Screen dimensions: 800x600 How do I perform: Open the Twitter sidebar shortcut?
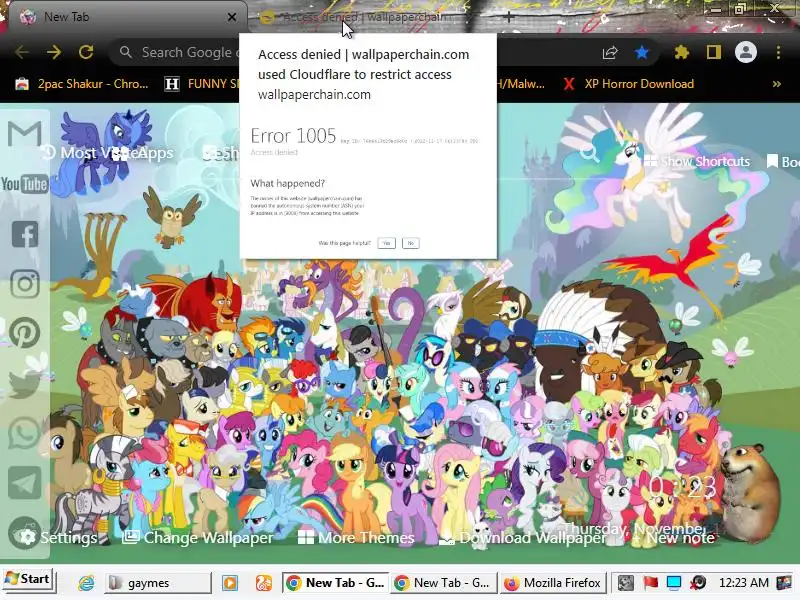click(x=24, y=384)
